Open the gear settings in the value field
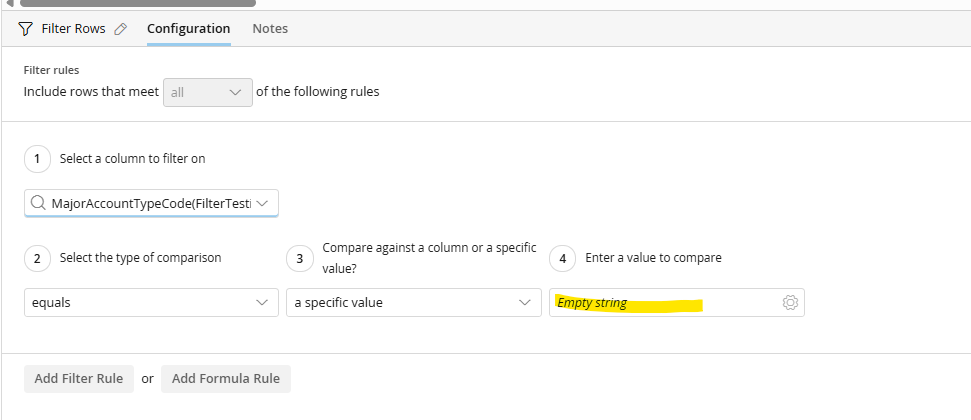The height and width of the screenshot is (420, 971). click(x=789, y=303)
